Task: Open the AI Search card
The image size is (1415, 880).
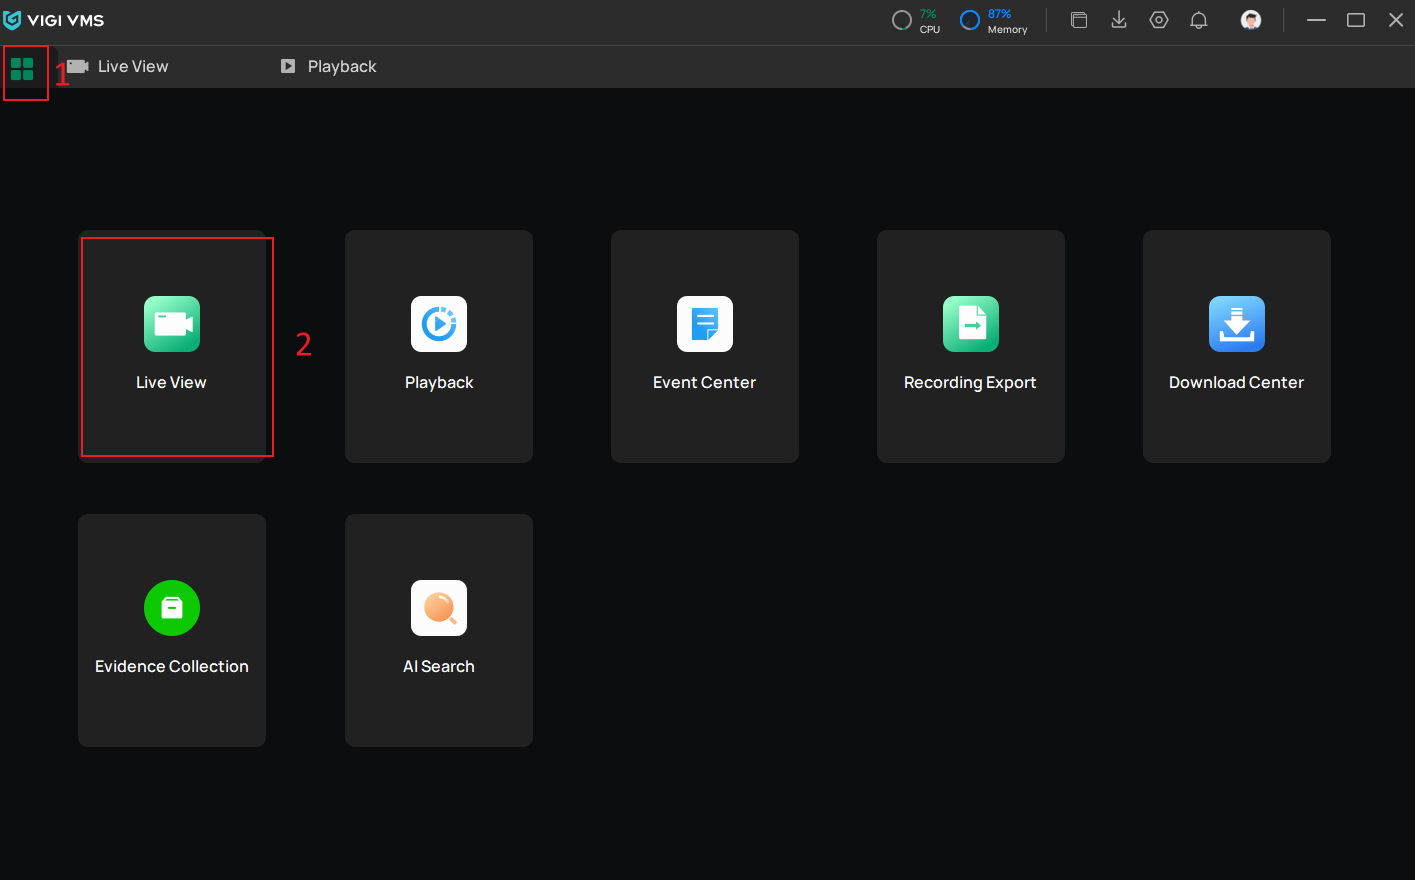Action: 439,630
